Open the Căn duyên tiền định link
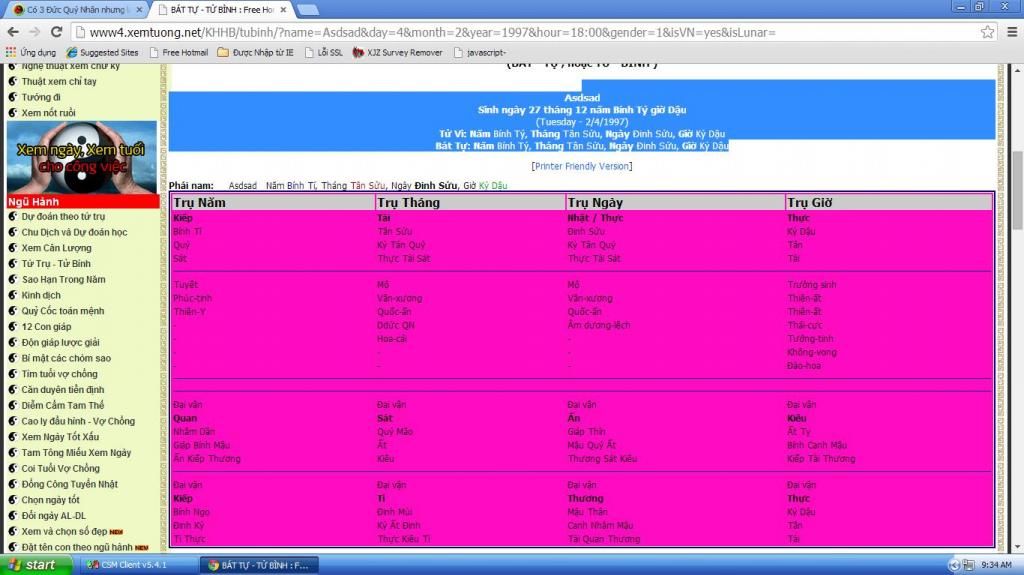The width and height of the screenshot is (1024, 575). (x=63, y=389)
